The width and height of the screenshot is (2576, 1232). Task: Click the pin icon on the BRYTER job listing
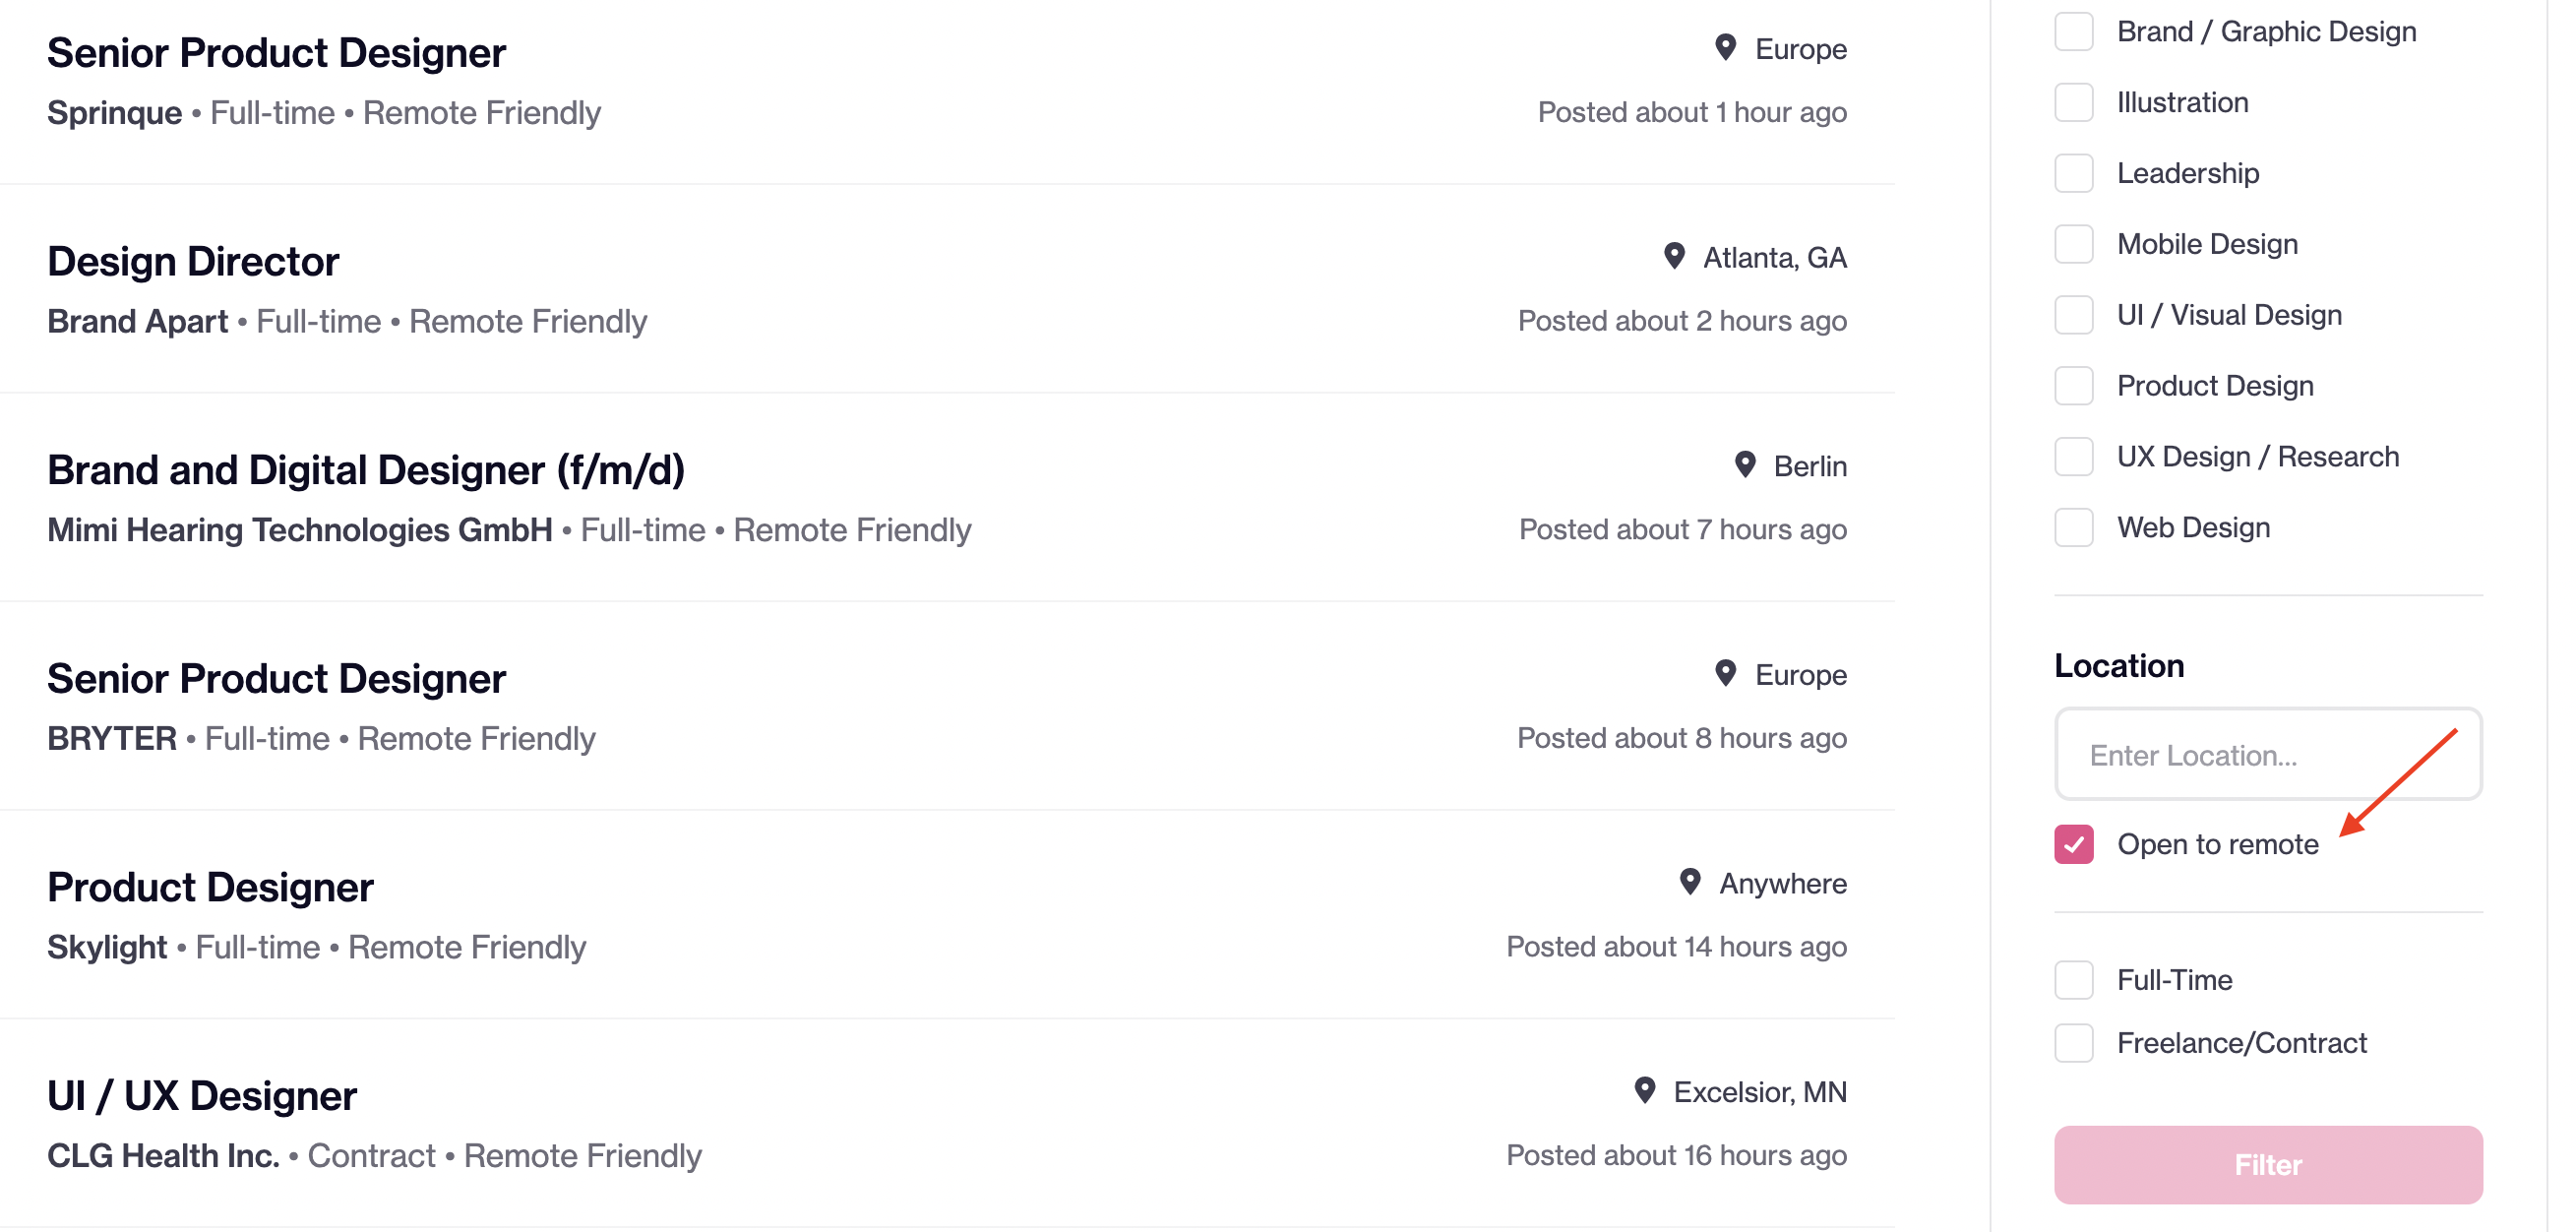(1726, 673)
